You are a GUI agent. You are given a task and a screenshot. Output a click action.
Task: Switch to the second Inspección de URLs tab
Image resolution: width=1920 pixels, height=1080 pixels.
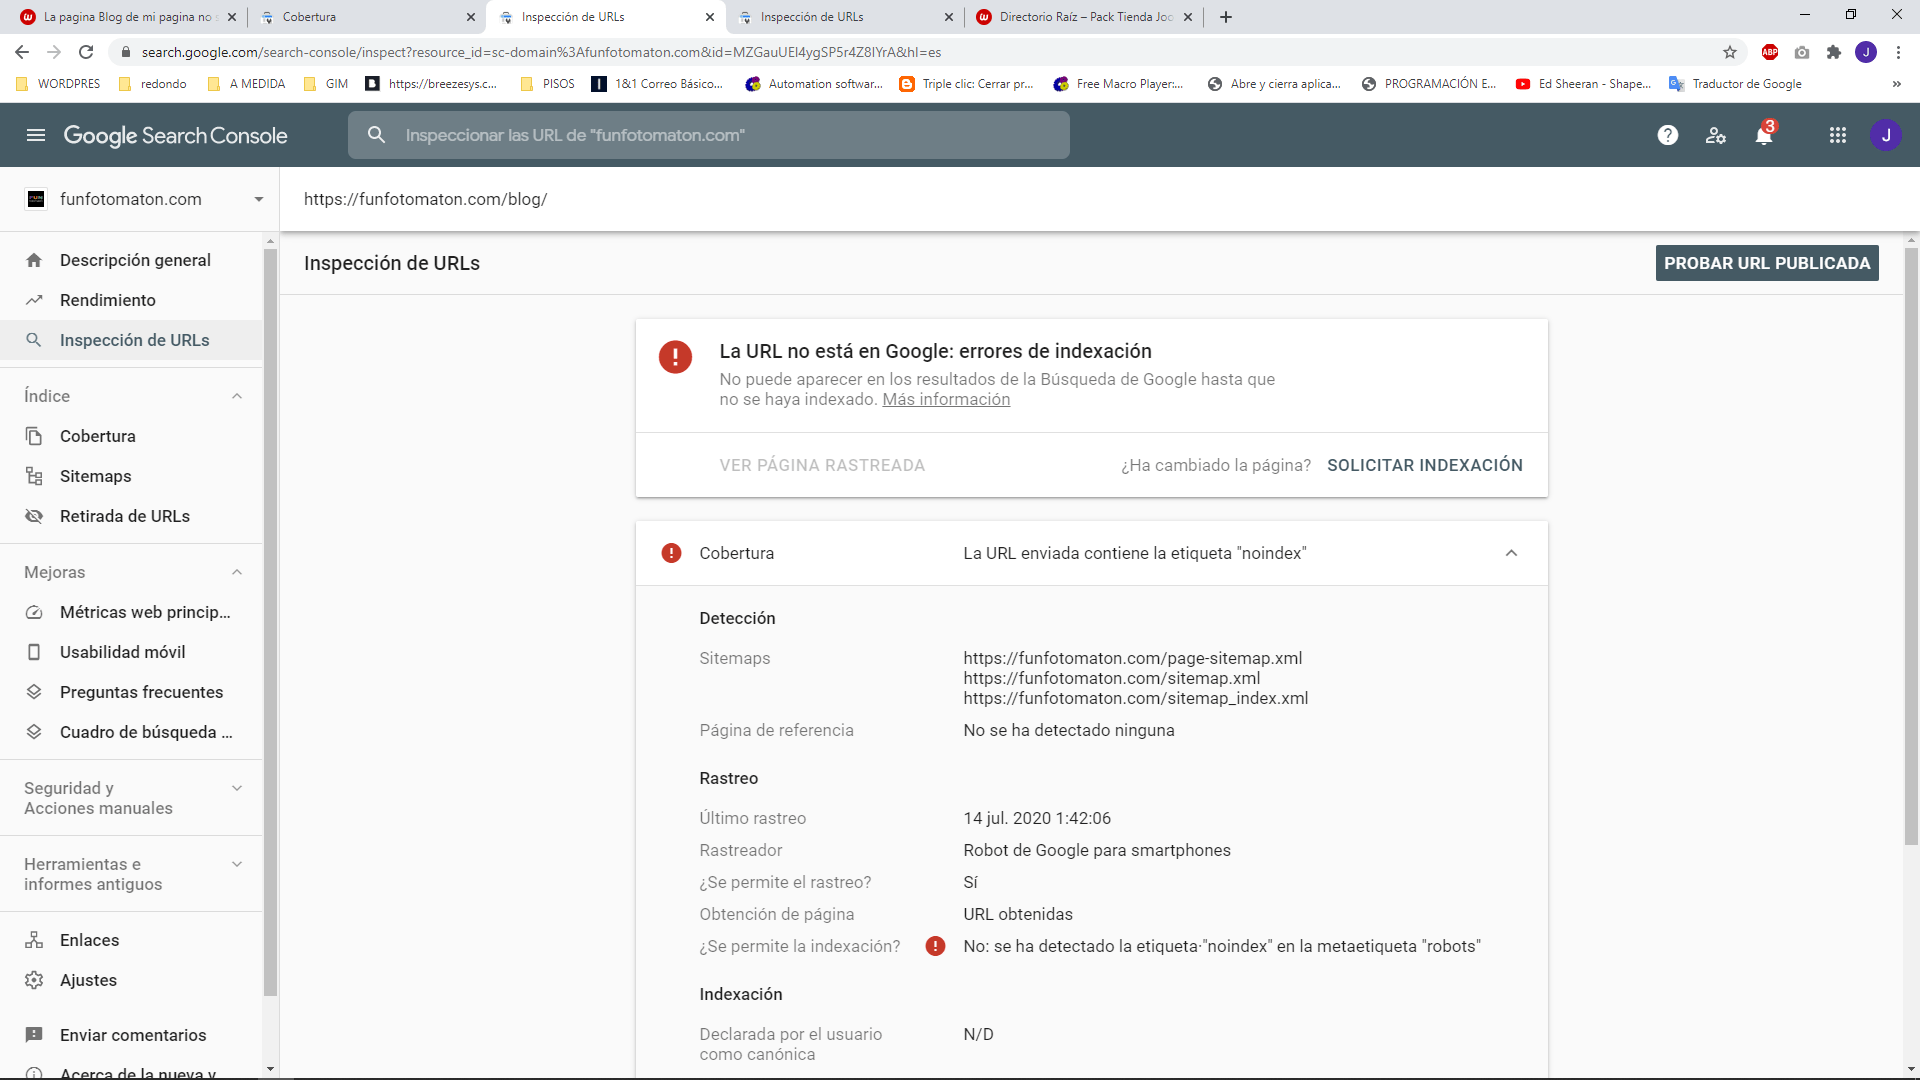844,17
